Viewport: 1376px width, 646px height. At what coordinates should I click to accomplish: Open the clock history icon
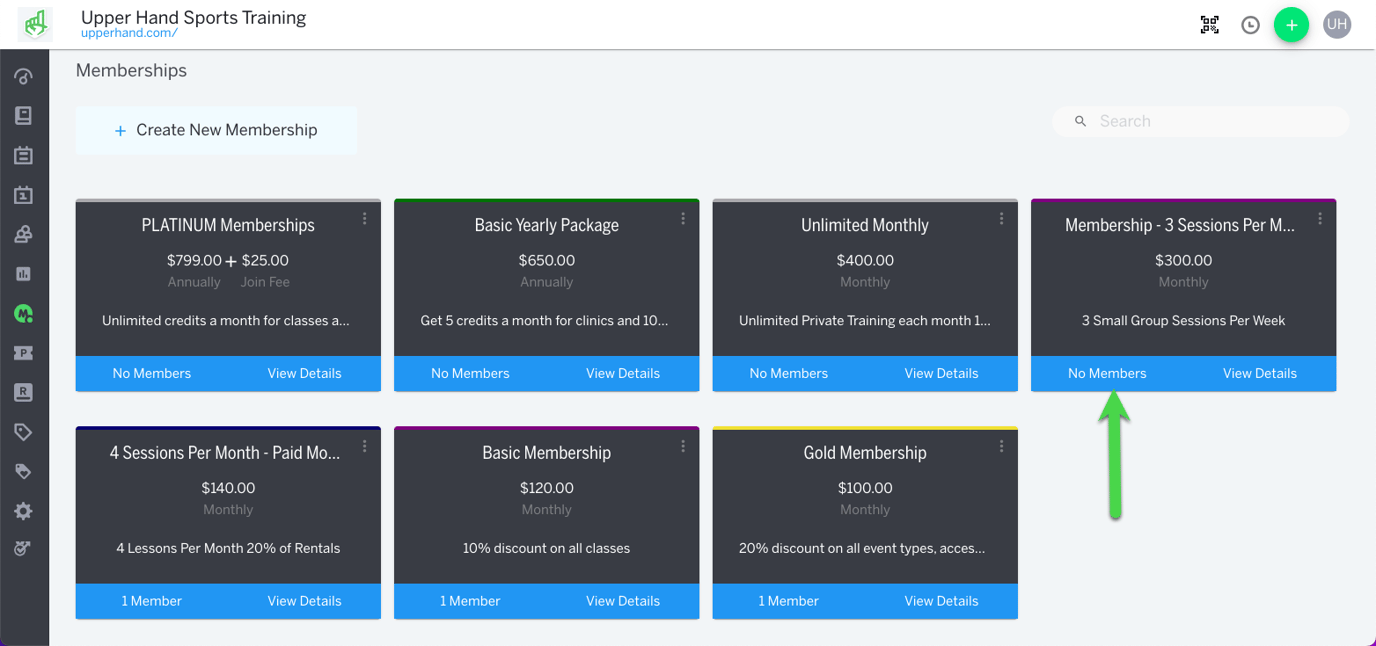pyautogui.click(x=1250, y=25)
